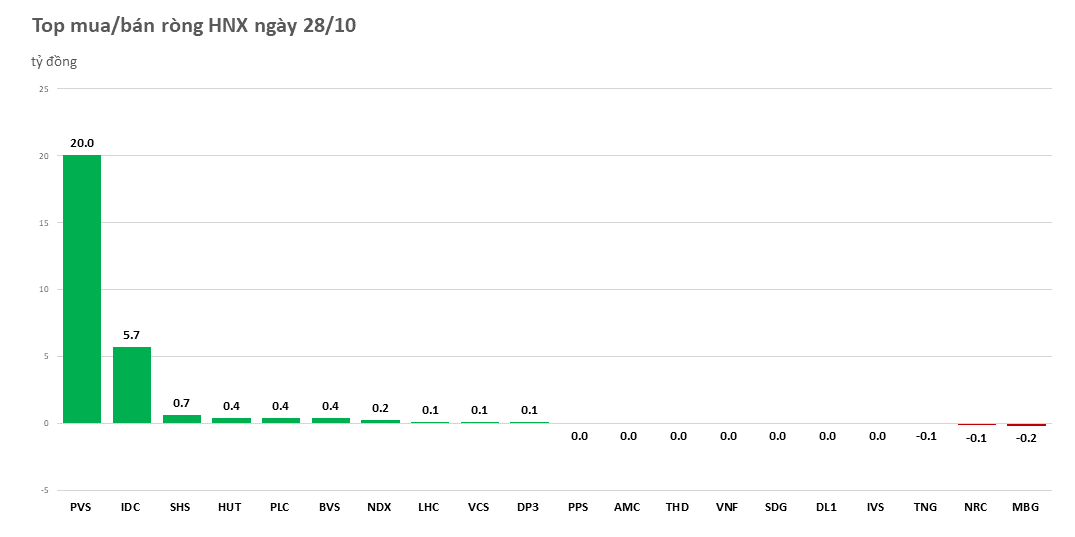Select the chart title "Top mua/bán ròng HNX"
Screen dimensions: 1075x537
pyautogui.click(x=194, y=26)
